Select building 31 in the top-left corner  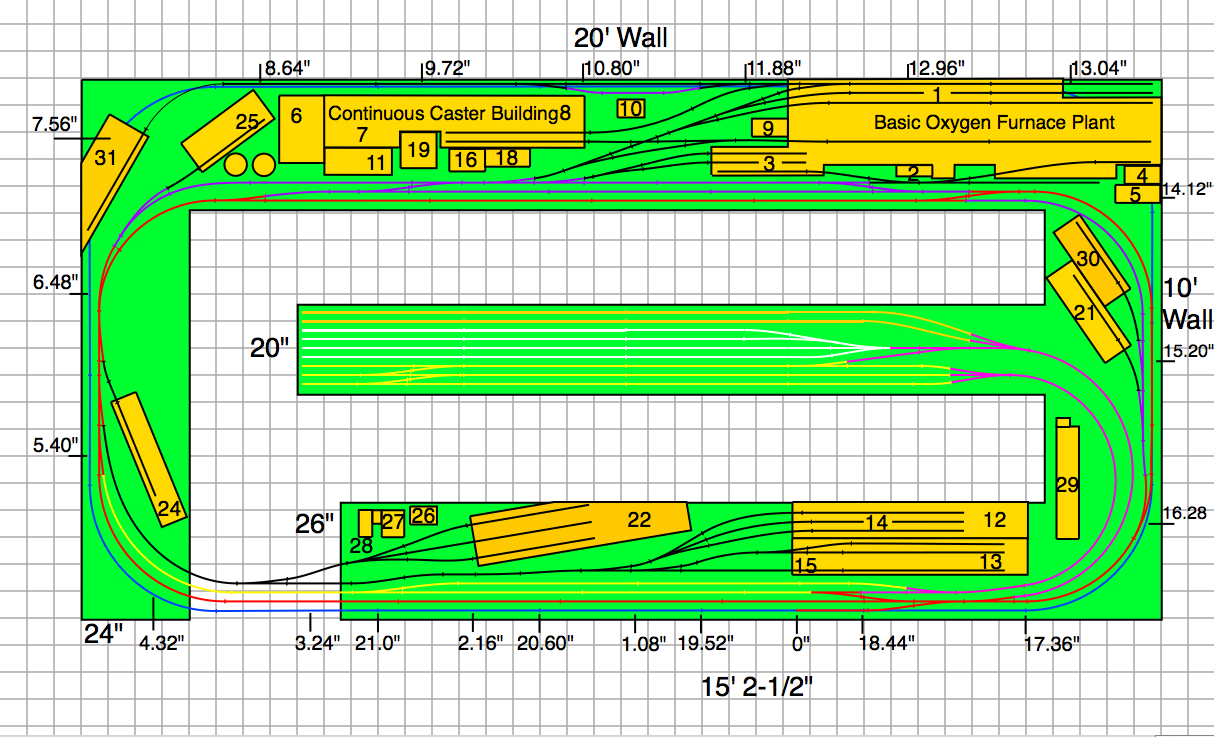(105, 158)
